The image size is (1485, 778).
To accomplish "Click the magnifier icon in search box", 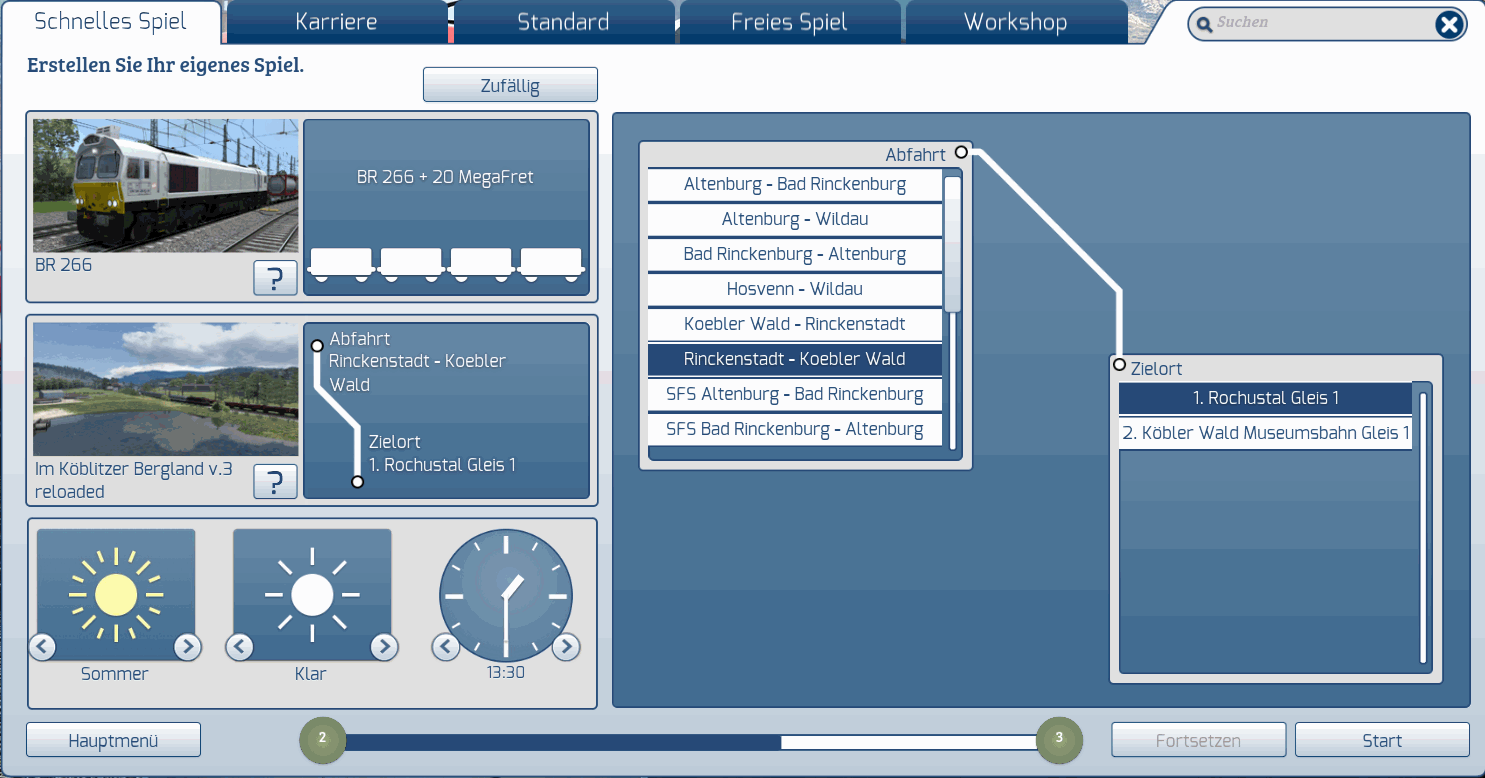I will pos(1205,23).
